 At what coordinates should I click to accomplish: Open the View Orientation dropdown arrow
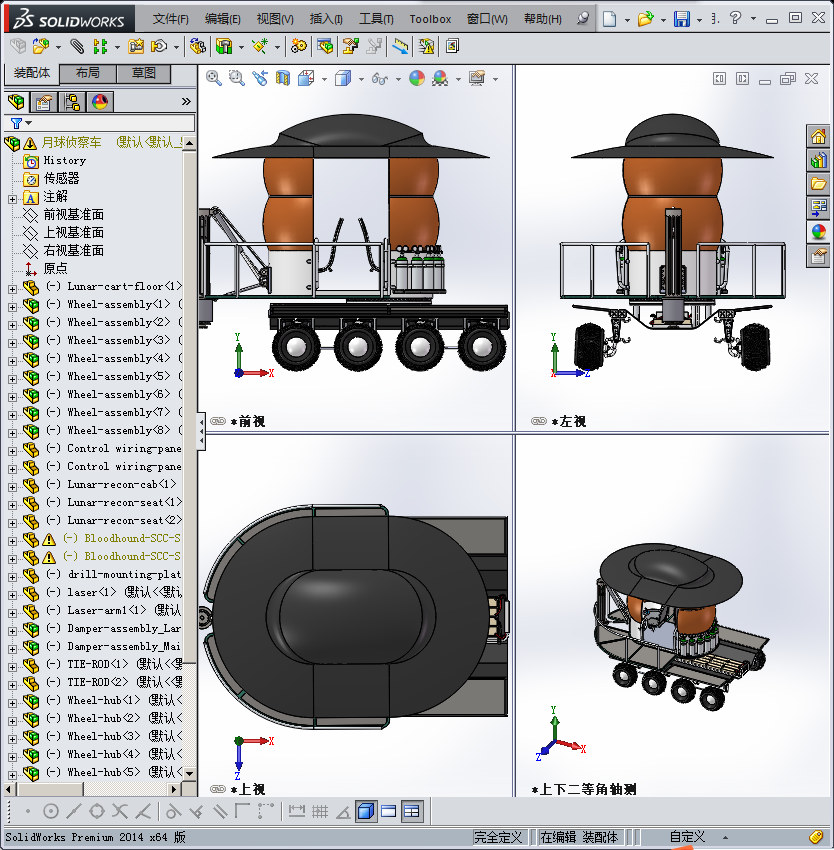(324, 79)
